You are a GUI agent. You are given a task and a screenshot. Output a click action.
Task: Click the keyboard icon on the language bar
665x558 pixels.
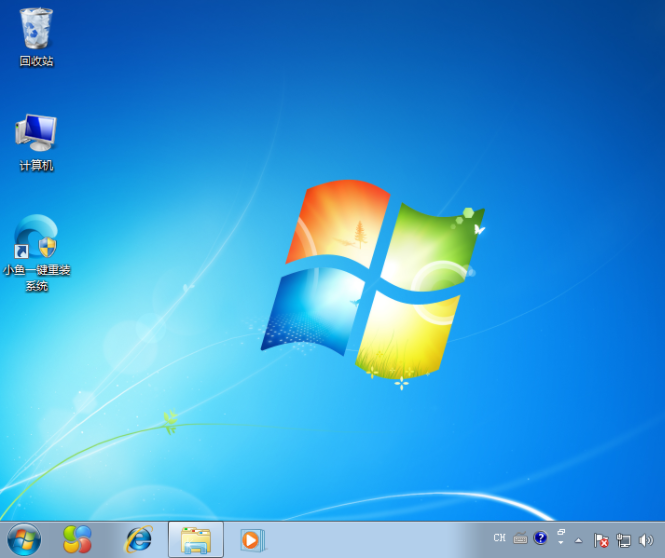[520, 538]
